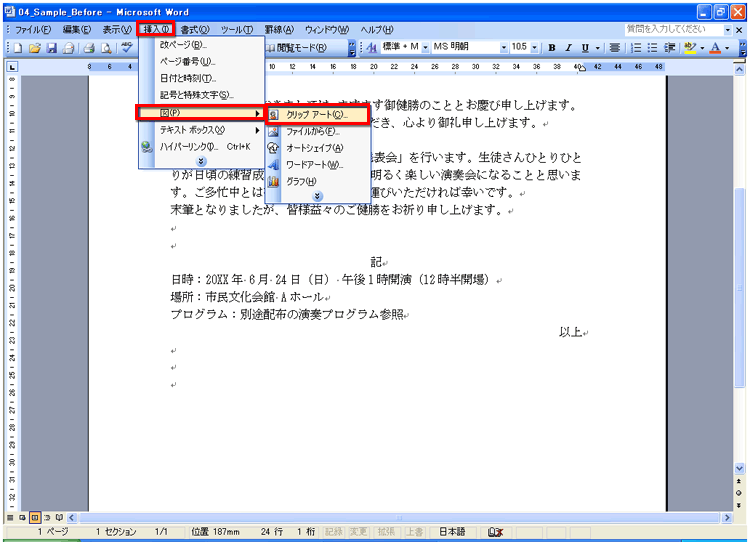Click the 日本語 language status entry
The image size is (750, 542).
(452, 531)
